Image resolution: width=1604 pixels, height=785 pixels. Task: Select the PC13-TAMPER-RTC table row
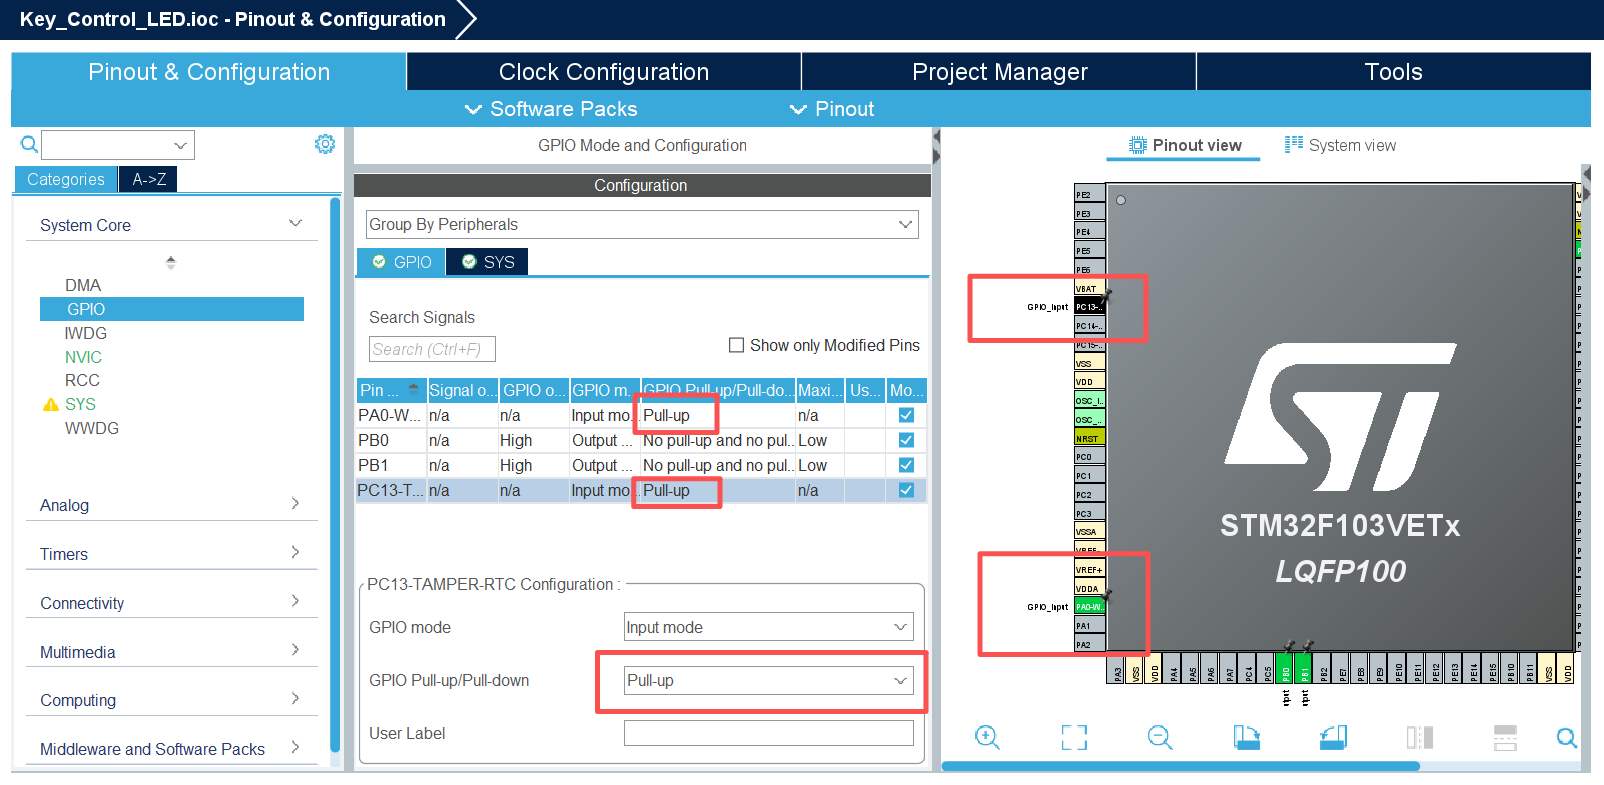pyautogui.click(x=641, y=490)
